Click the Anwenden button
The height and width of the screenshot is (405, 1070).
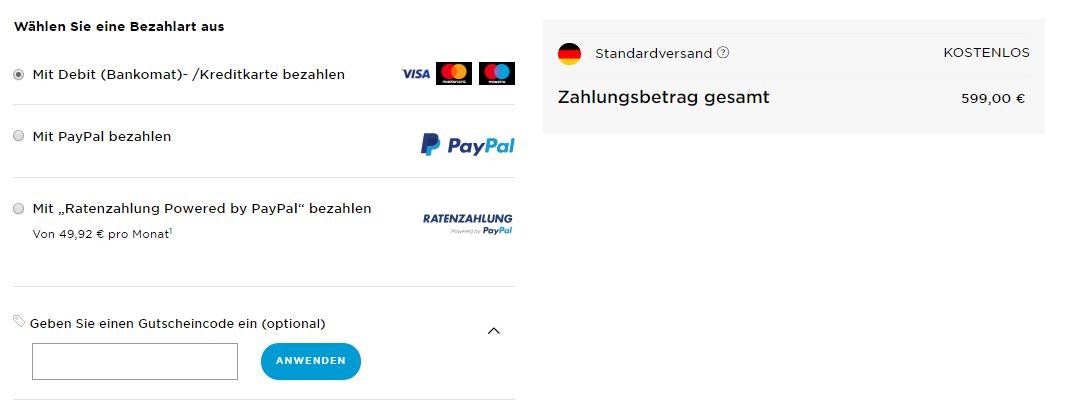[310, 361]
